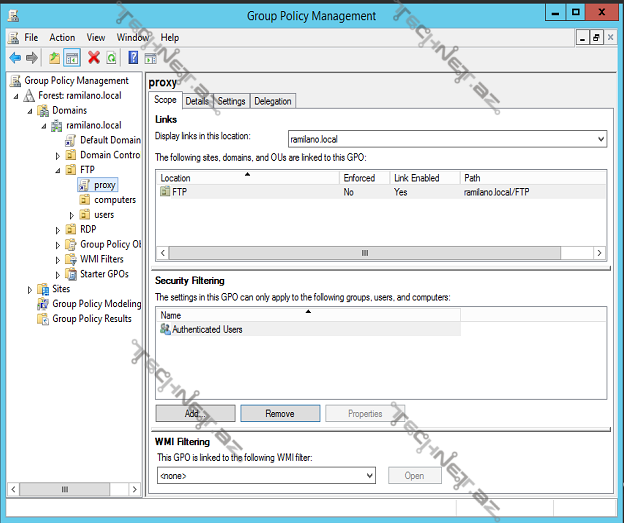Click the Add... button
Screen dimensions: 624x523
[x=195, y=413]
